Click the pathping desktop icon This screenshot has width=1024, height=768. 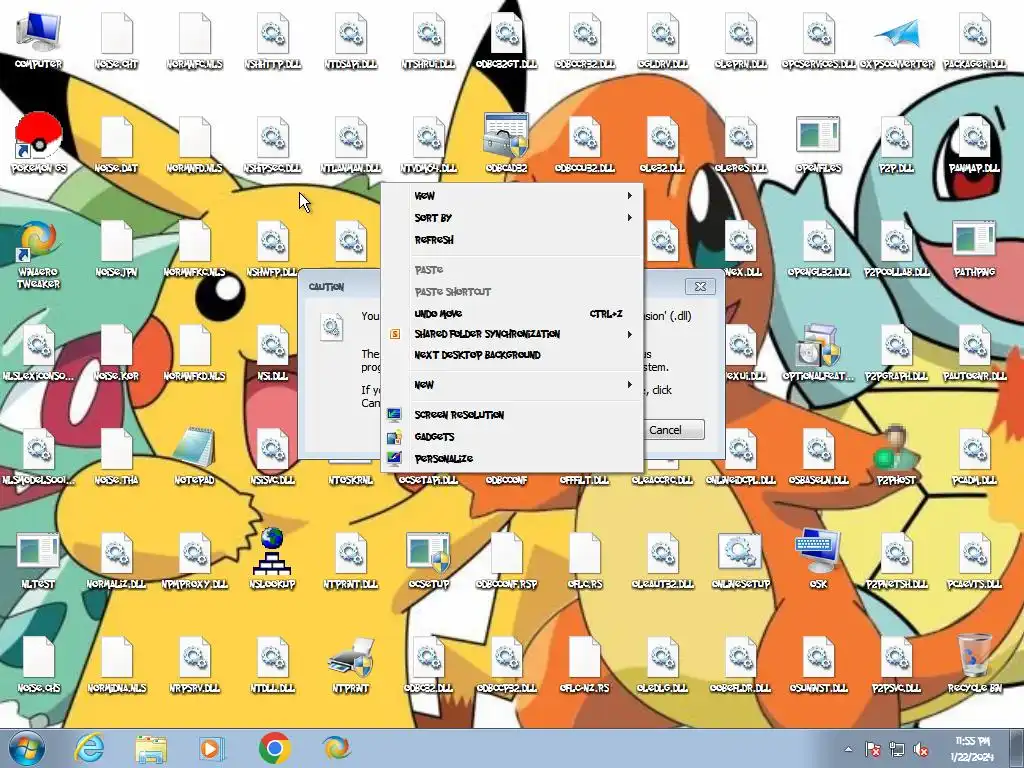click(974, 248)
